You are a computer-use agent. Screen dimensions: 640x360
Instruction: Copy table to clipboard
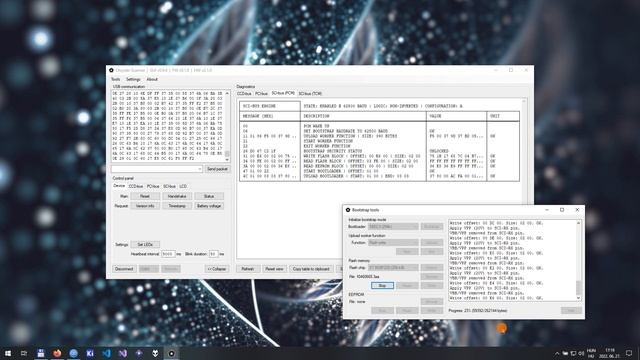click(x=311, y=269)
